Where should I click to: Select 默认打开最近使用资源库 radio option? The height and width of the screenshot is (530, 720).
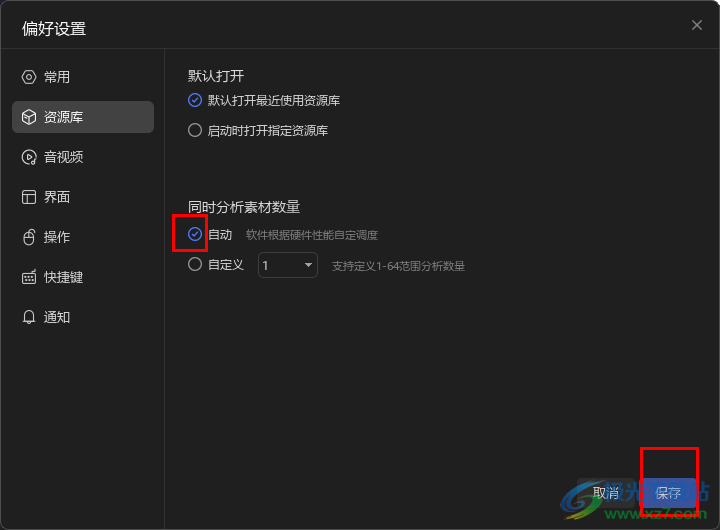coord(195,100)
